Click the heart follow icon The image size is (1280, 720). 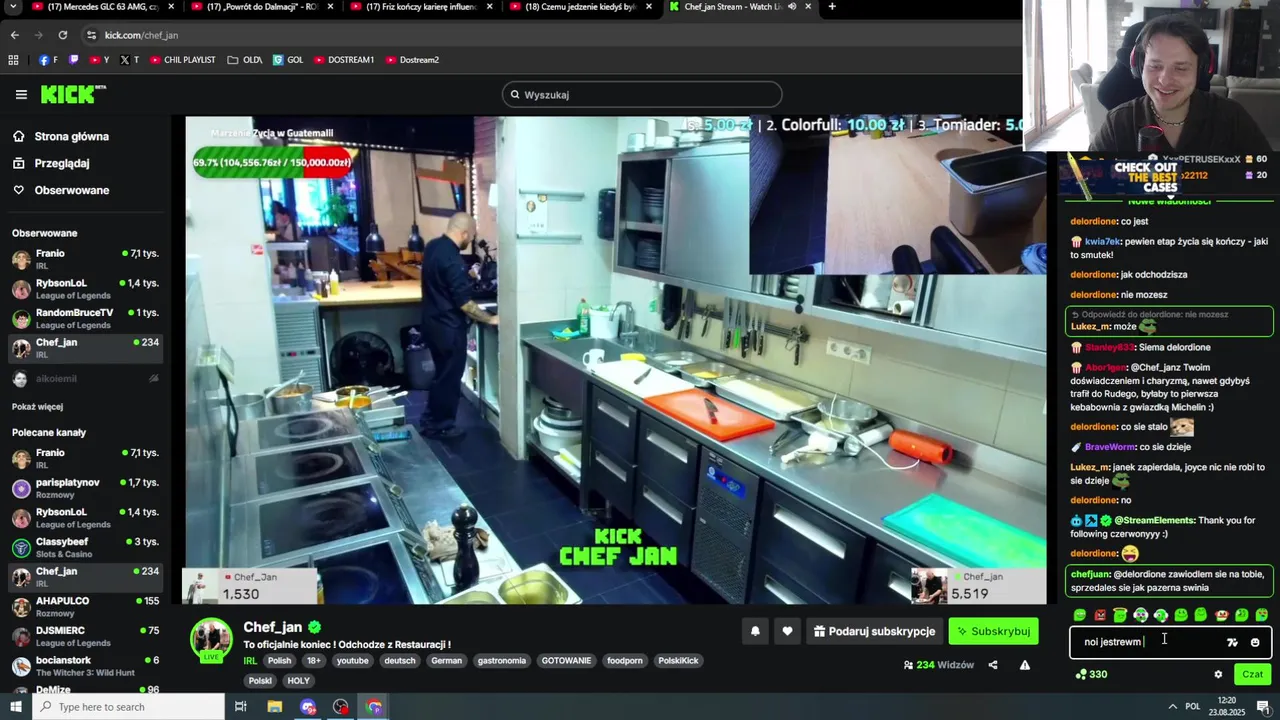(x=787, y=631)
